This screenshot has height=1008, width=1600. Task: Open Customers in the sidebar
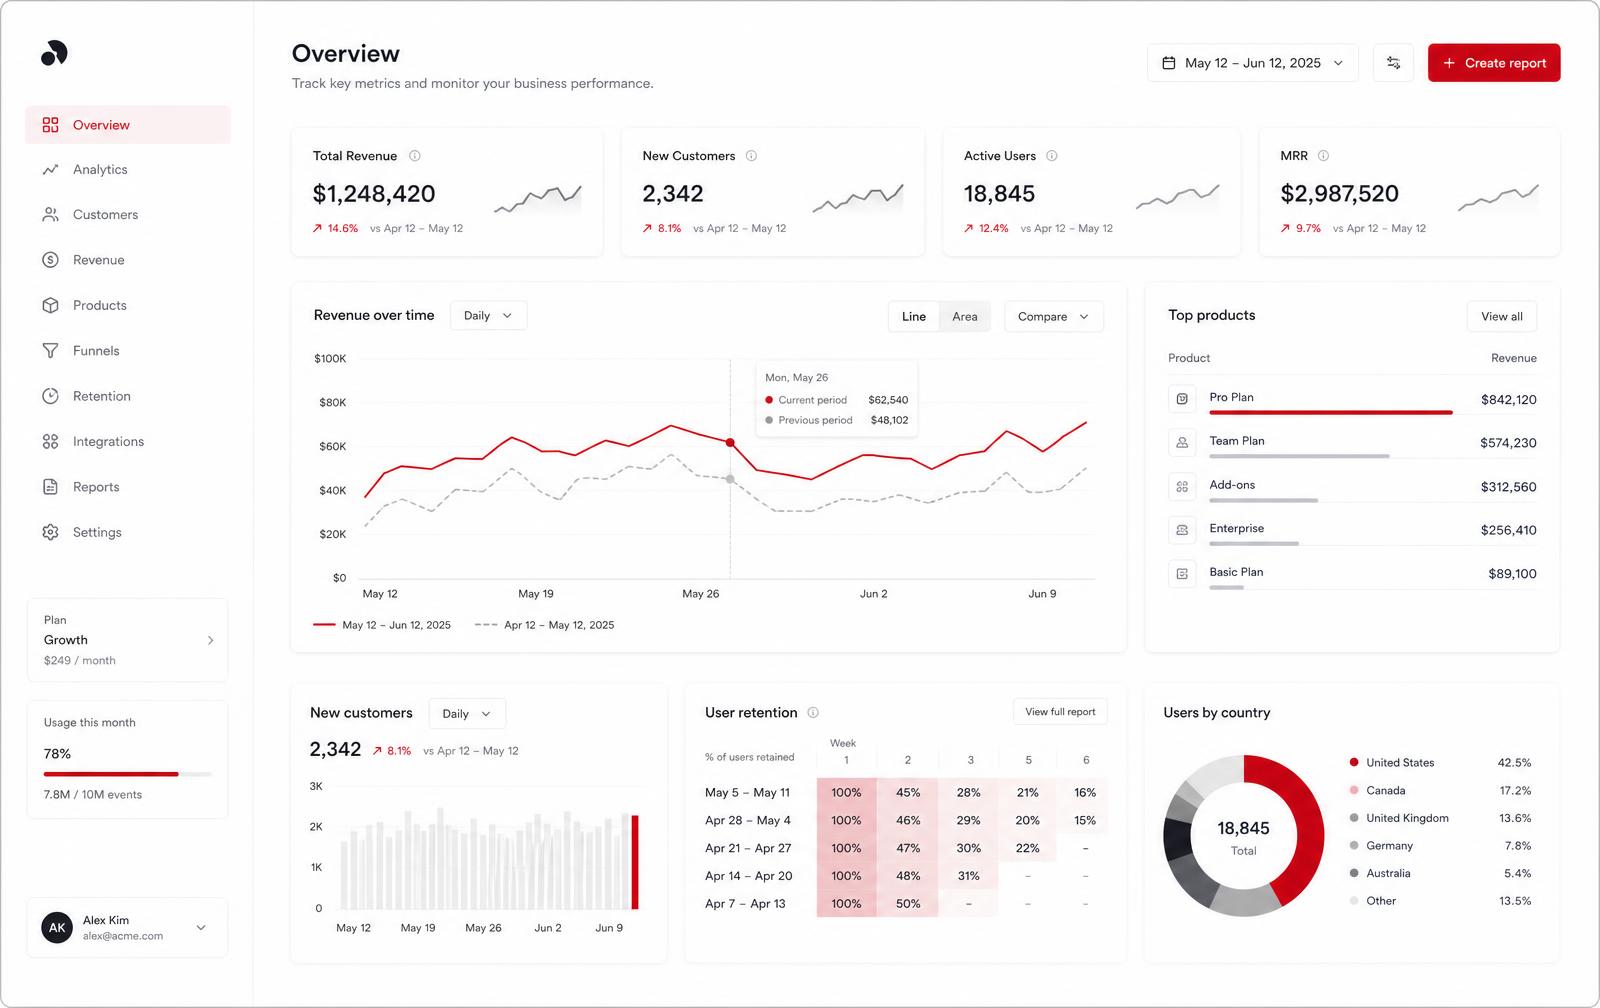click(128, 215)
